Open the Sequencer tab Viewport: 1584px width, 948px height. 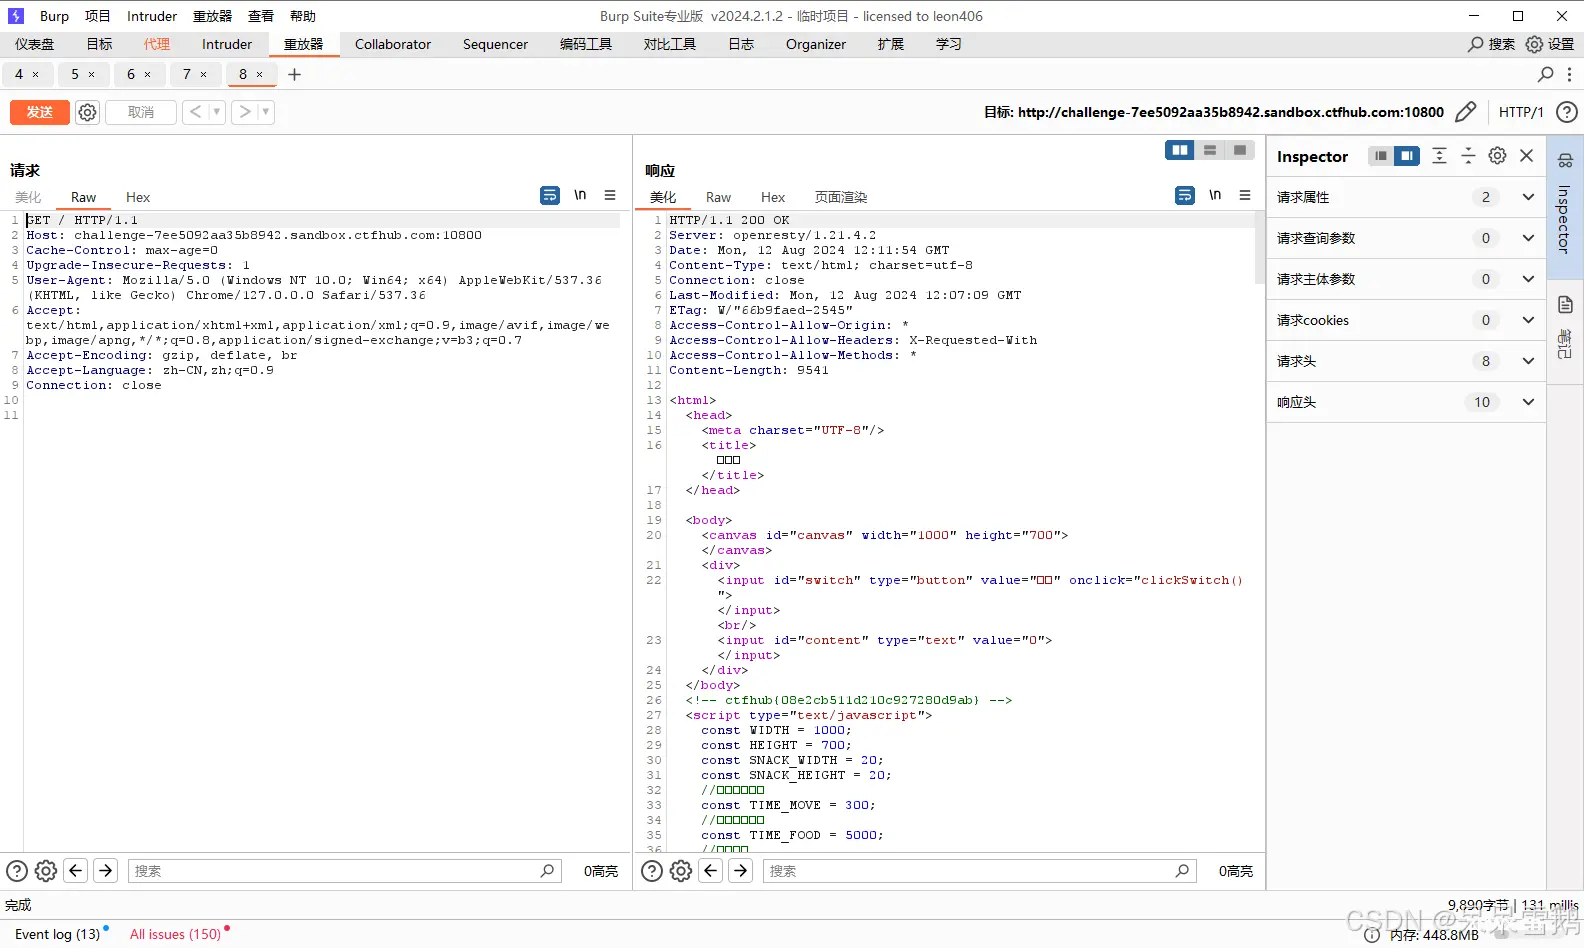tap(495, 44)
